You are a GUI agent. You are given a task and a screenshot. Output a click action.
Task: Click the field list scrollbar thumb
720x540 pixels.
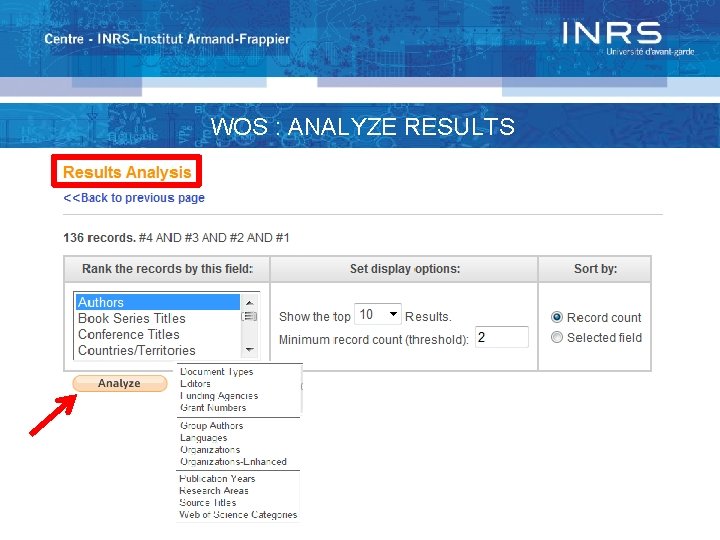pos(249,316)
